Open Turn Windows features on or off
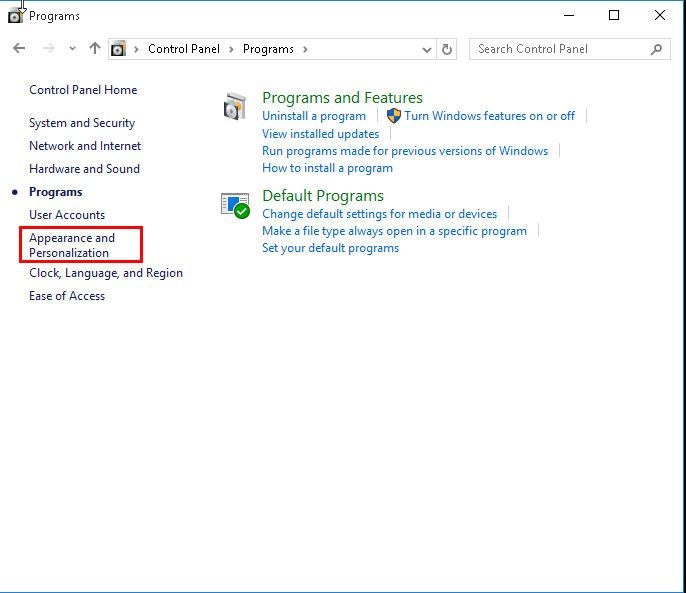The image size is (686, 593). coord(489,116)
